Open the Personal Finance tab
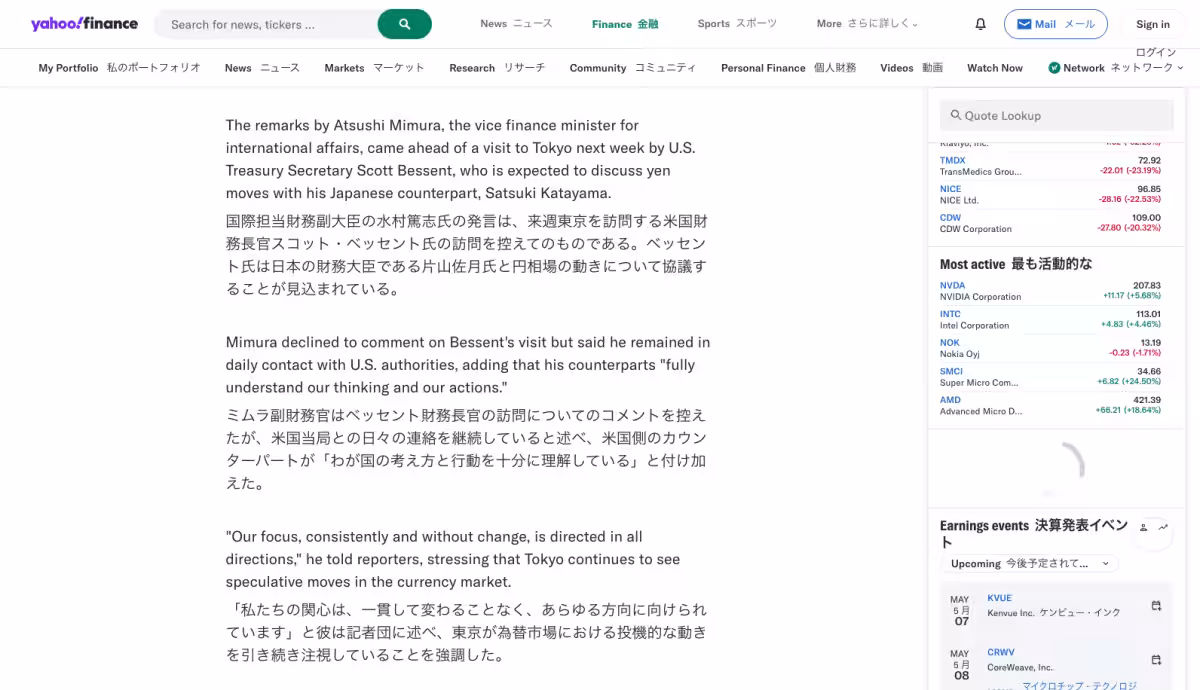The image size is (1200, 690). tap(788, 68)
